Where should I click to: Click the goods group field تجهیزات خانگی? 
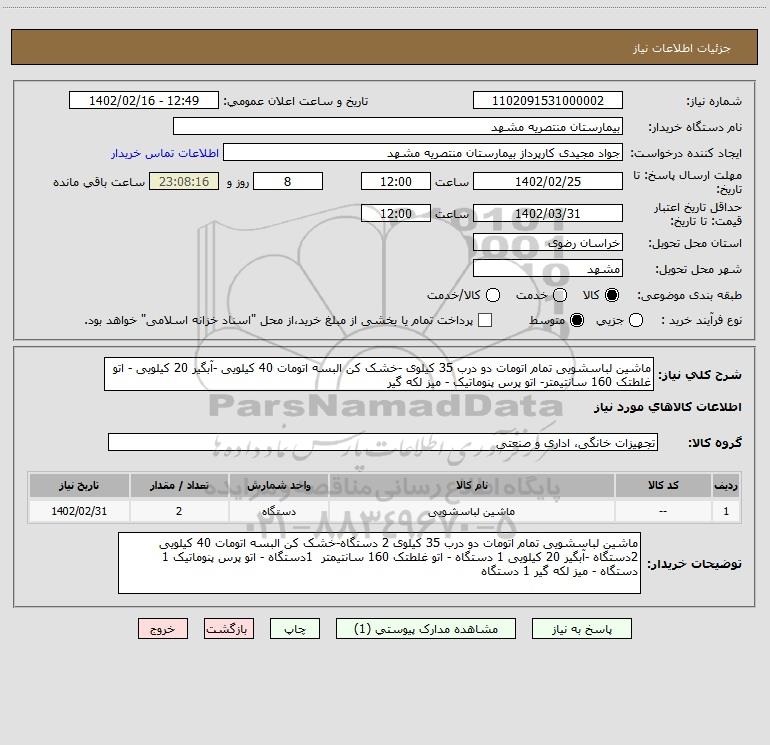point(383,442)
